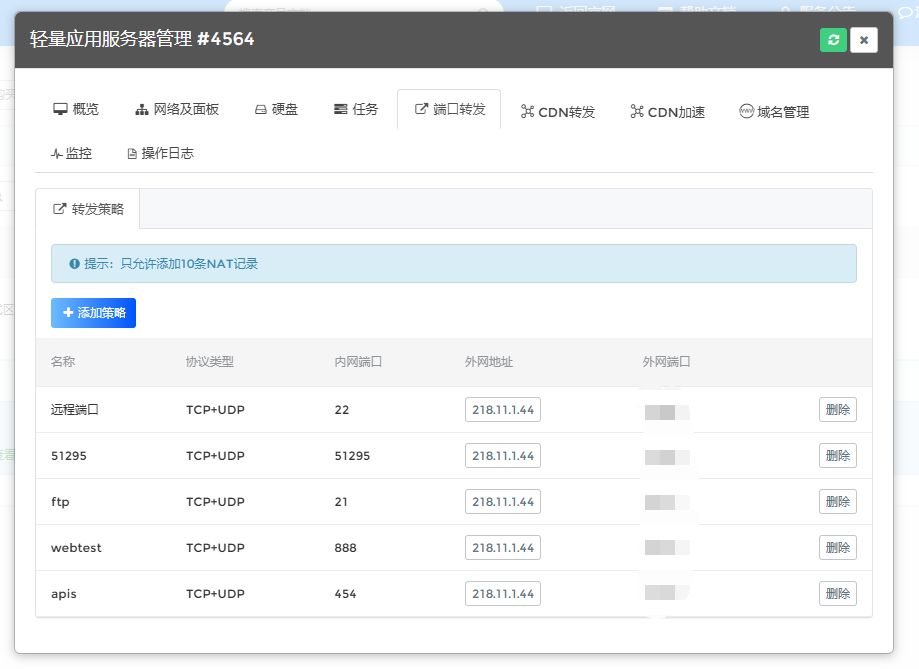The width and height of the screenshot is (919, 669).
Task: Click the dialog title 轻量应用服务器管理 #4564
Action: [x=142, y=39]
